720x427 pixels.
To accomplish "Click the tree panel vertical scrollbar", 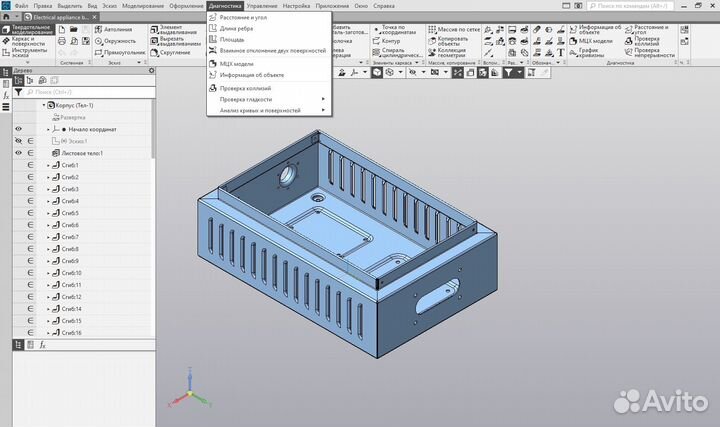I will tap(153, 129).
